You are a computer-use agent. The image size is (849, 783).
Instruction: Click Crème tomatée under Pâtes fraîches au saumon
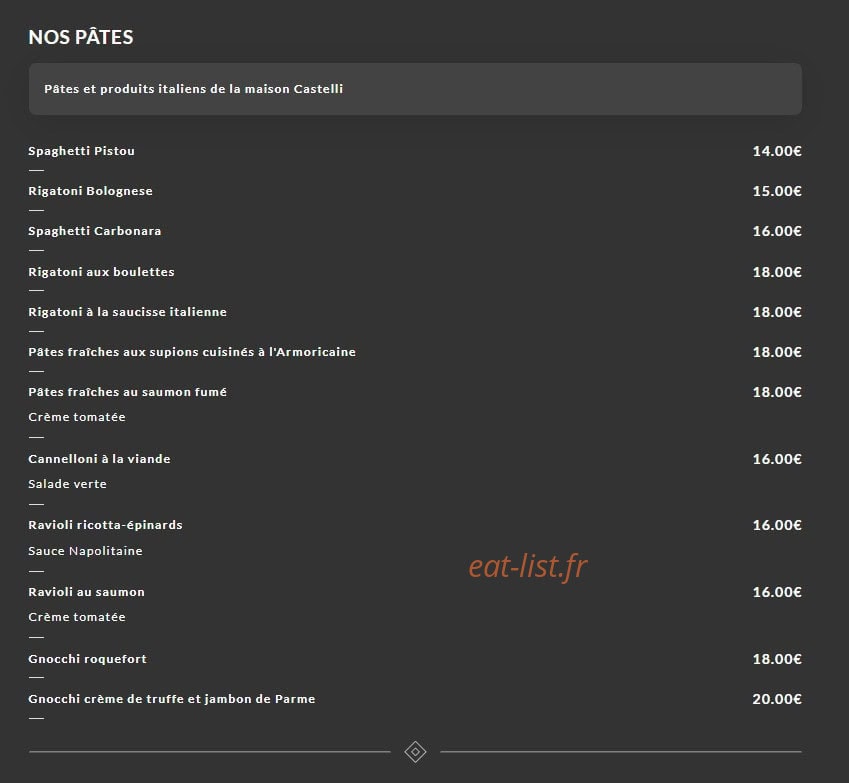[x=77, y=417]
